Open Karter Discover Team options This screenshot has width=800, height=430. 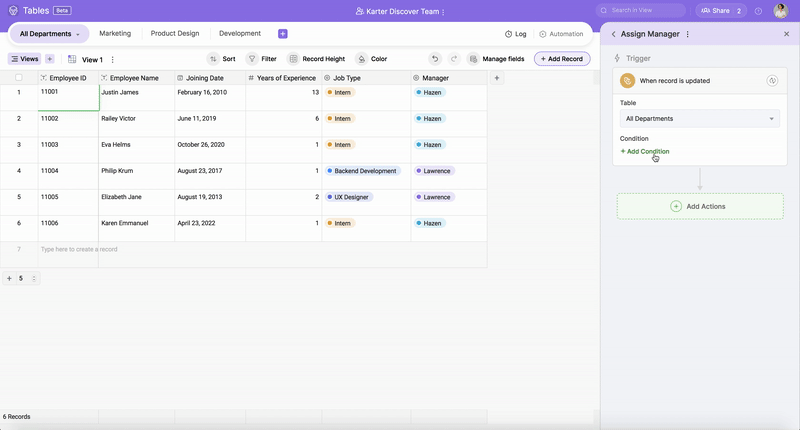pos(443,11)
